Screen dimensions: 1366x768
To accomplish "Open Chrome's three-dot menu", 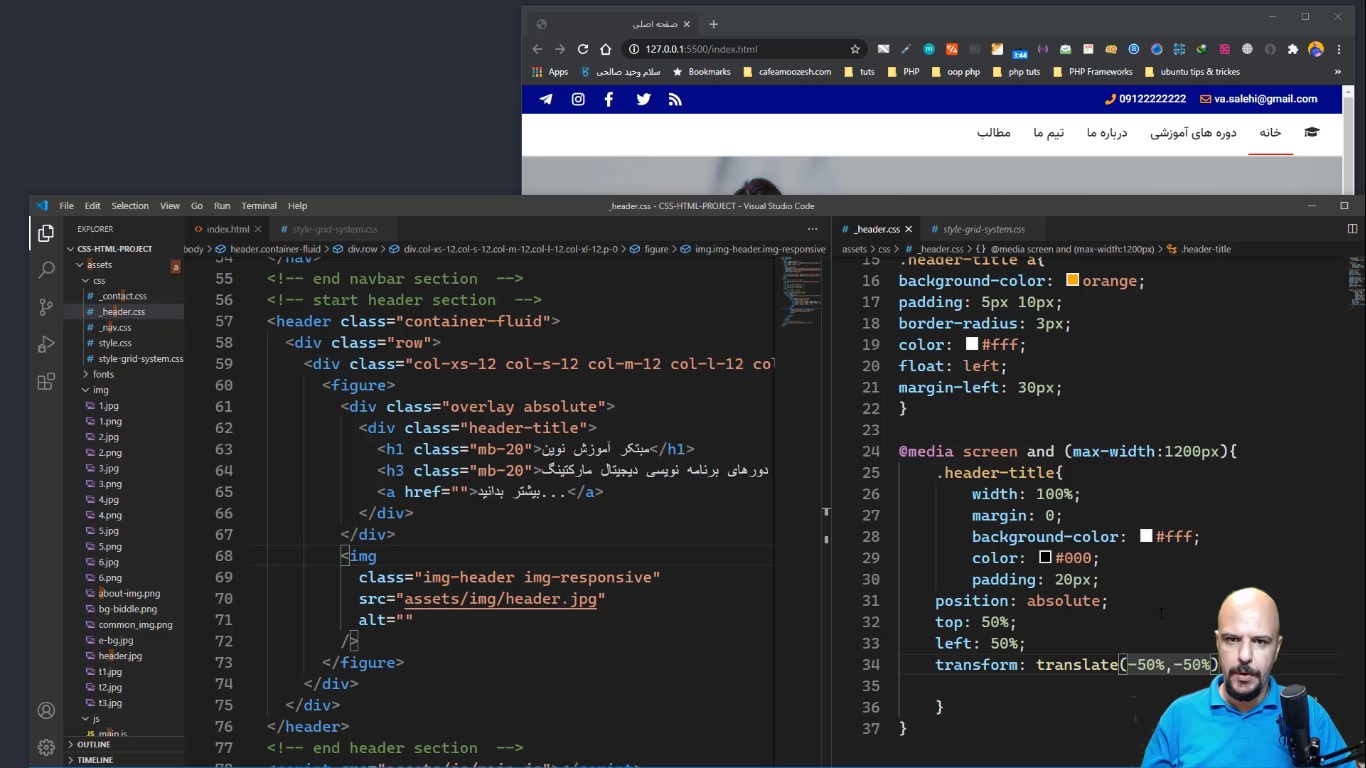I will pyautogui.click(x=1340, y=49).
